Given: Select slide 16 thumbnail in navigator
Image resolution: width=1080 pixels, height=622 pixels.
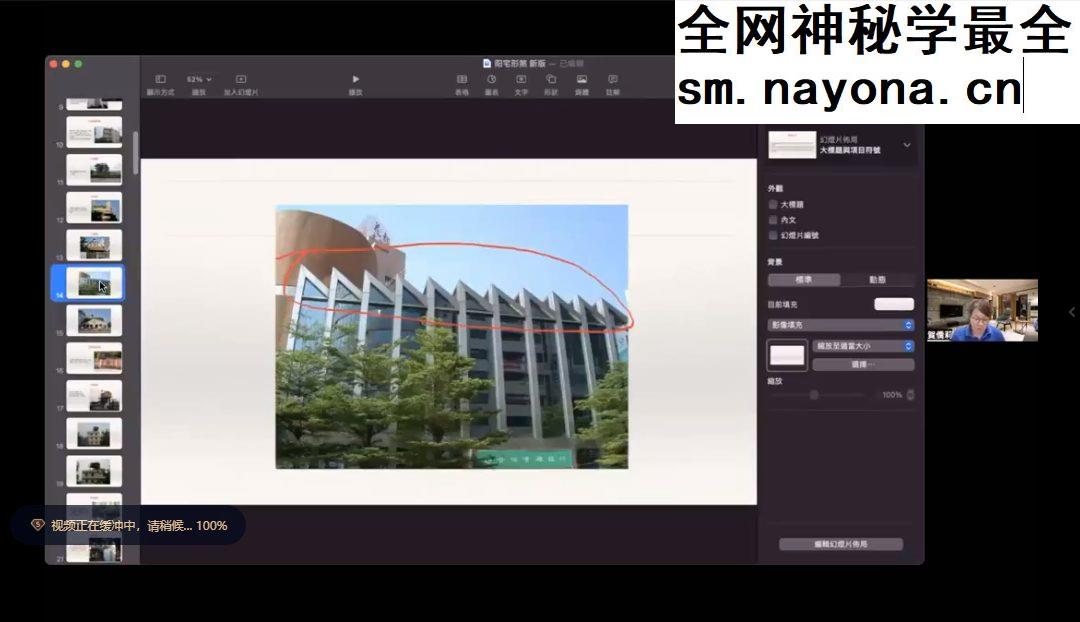Looking at the screenshot, I should (94, 358).
